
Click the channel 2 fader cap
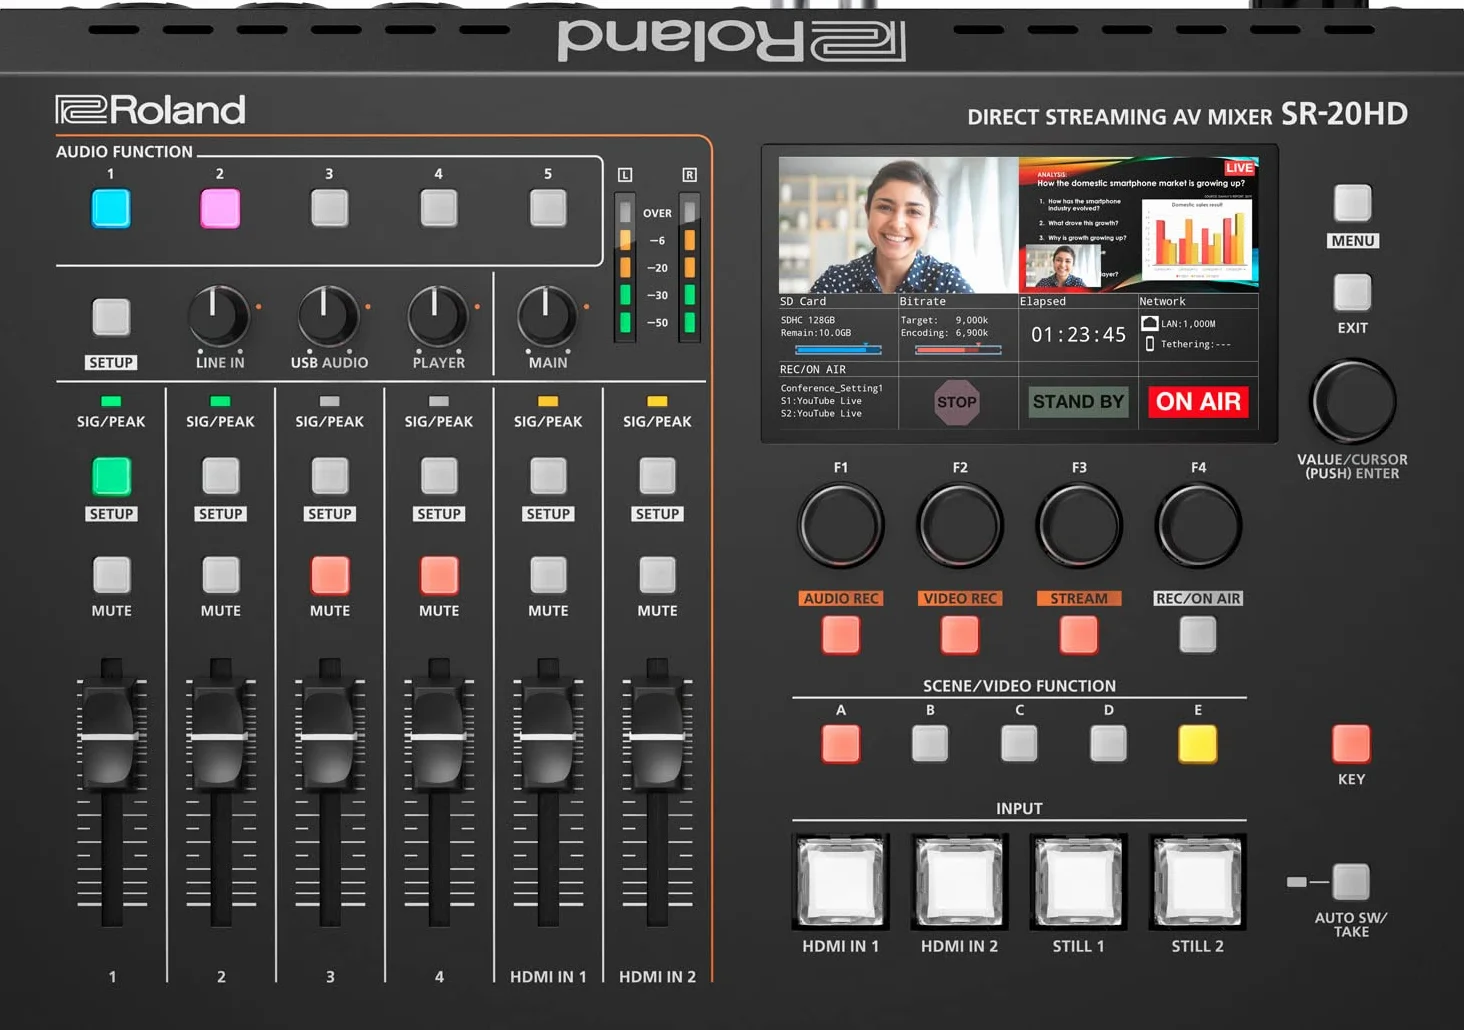pyautogui.click(x=220, y=736)
